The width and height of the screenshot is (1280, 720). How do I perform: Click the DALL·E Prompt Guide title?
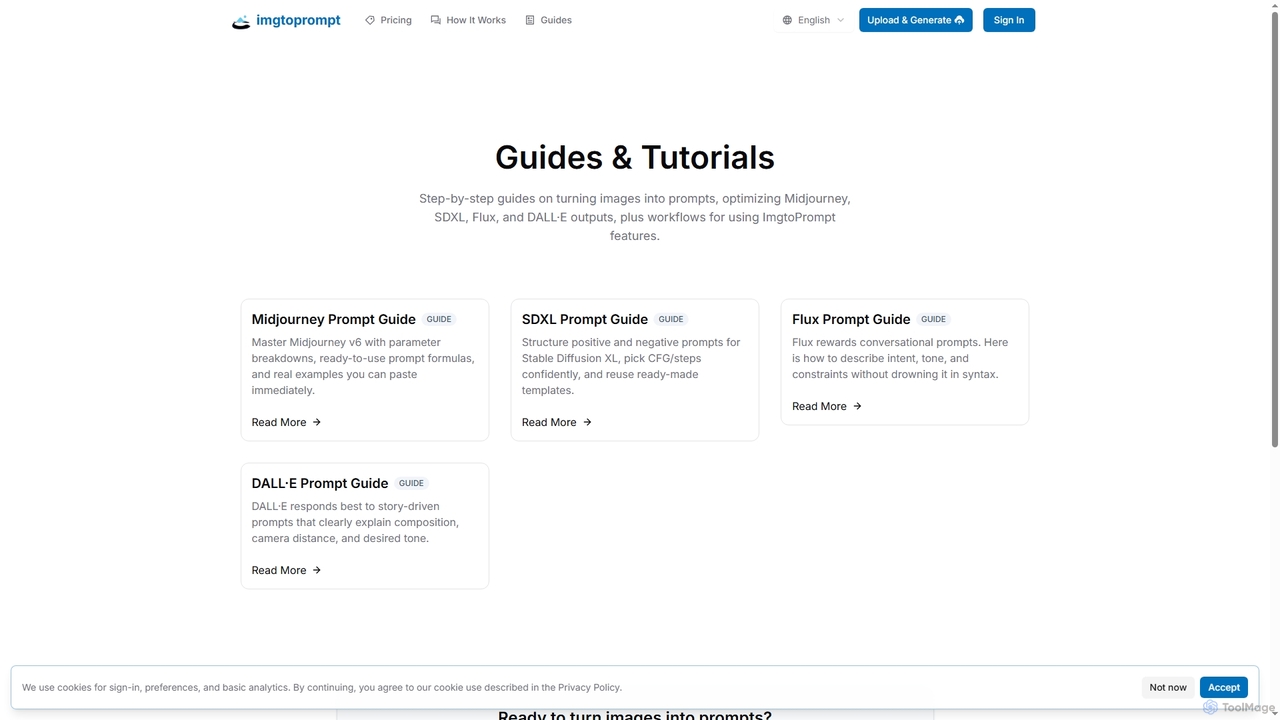320,483
